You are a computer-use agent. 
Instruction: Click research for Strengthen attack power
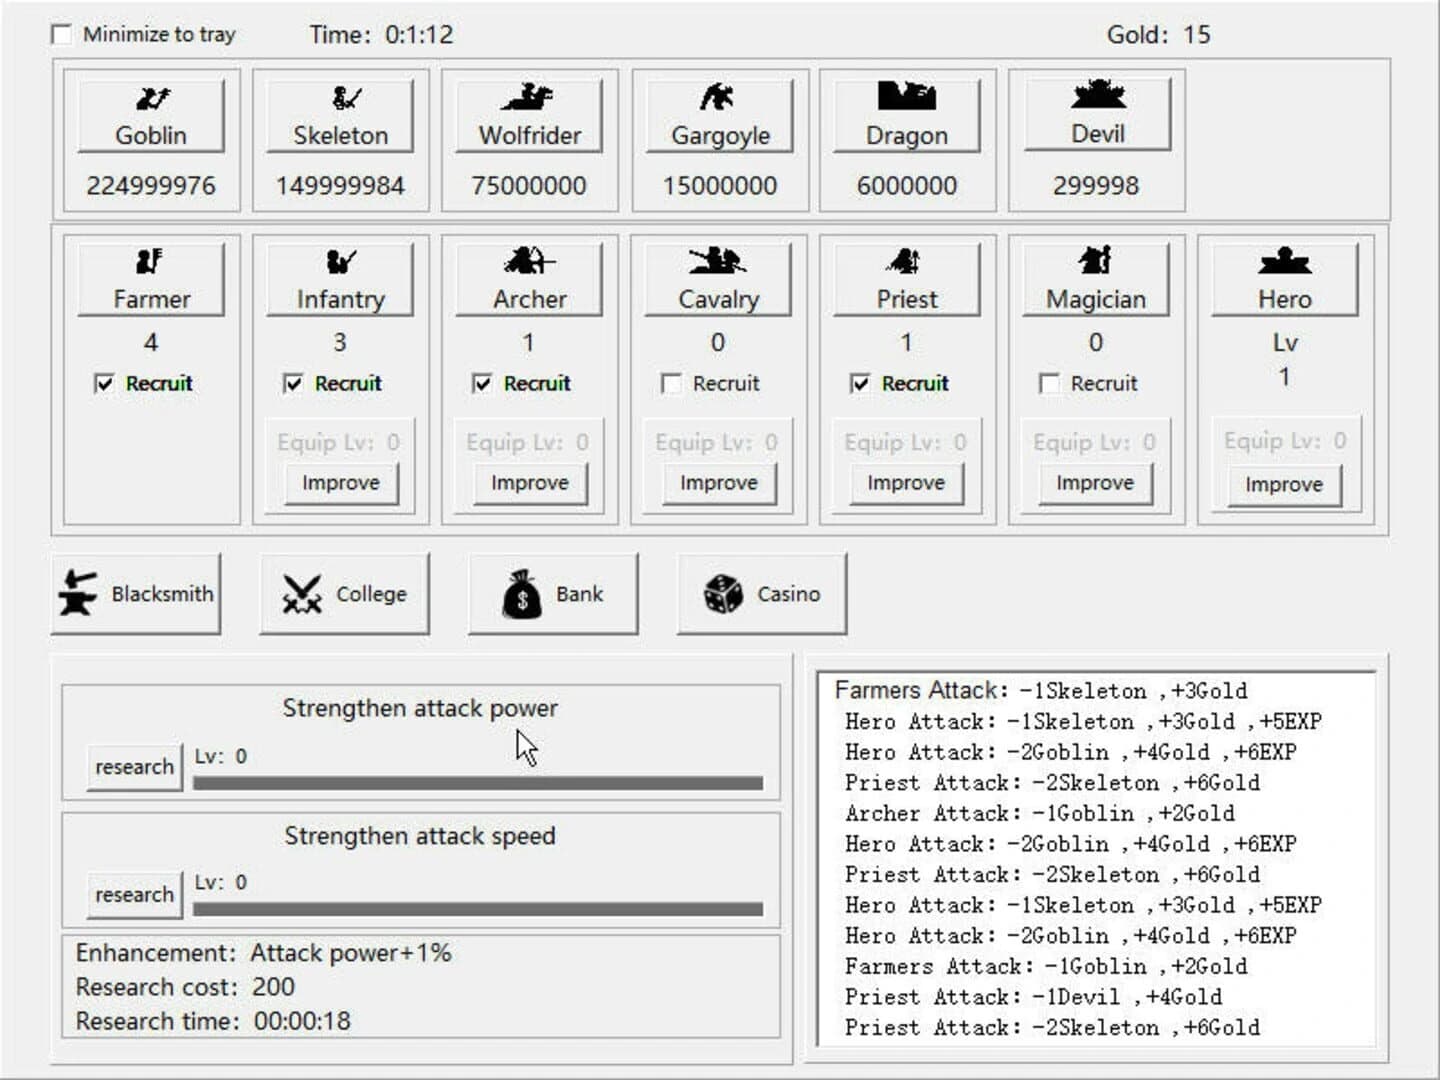pyautogui.click(x=132, y=767)
